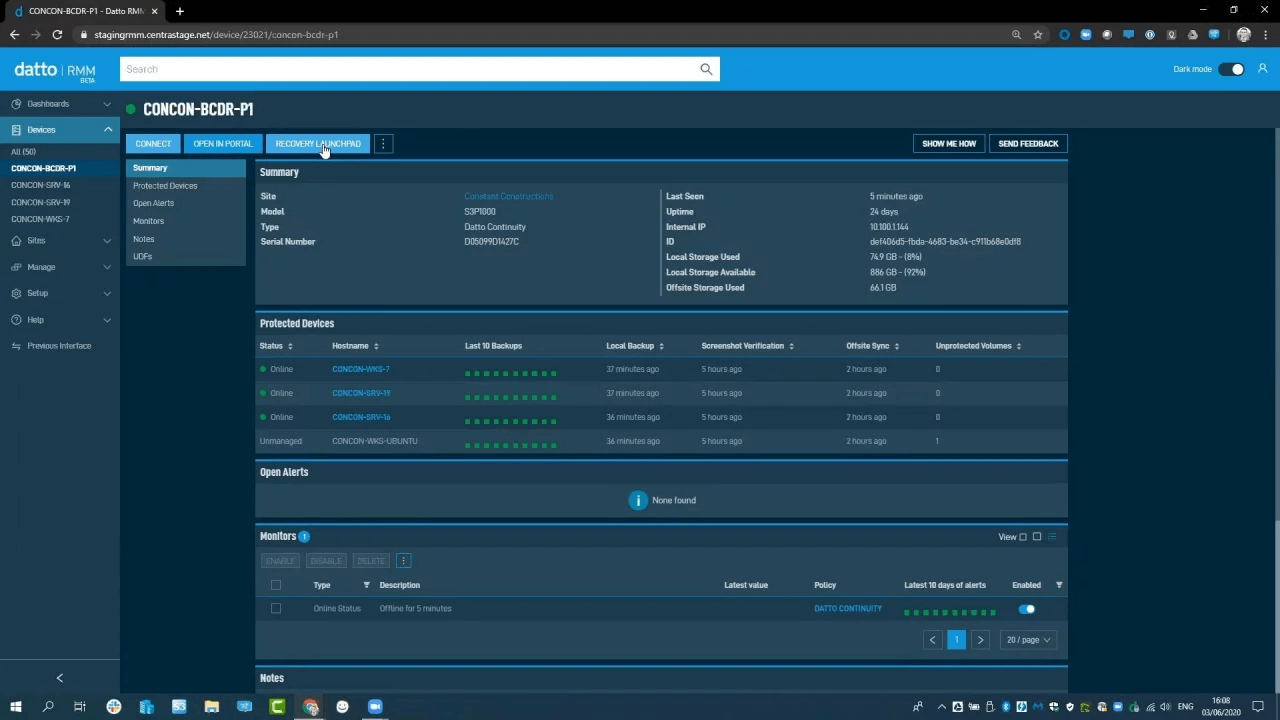Open the Setup section icon in sidebar
This screenshot has width=1280, height=720.
click(17, 293)
